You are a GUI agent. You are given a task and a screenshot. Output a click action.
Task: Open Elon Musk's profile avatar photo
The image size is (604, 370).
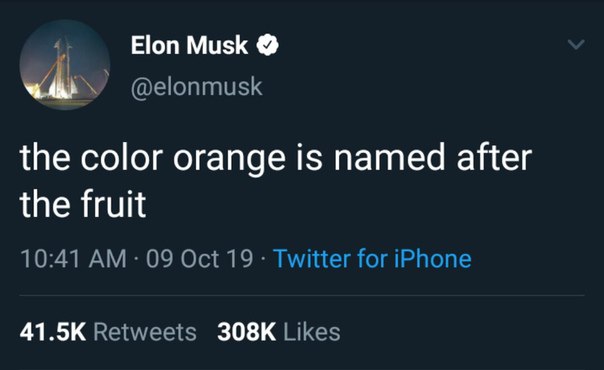pyautogui.click(x=65, y=65)
